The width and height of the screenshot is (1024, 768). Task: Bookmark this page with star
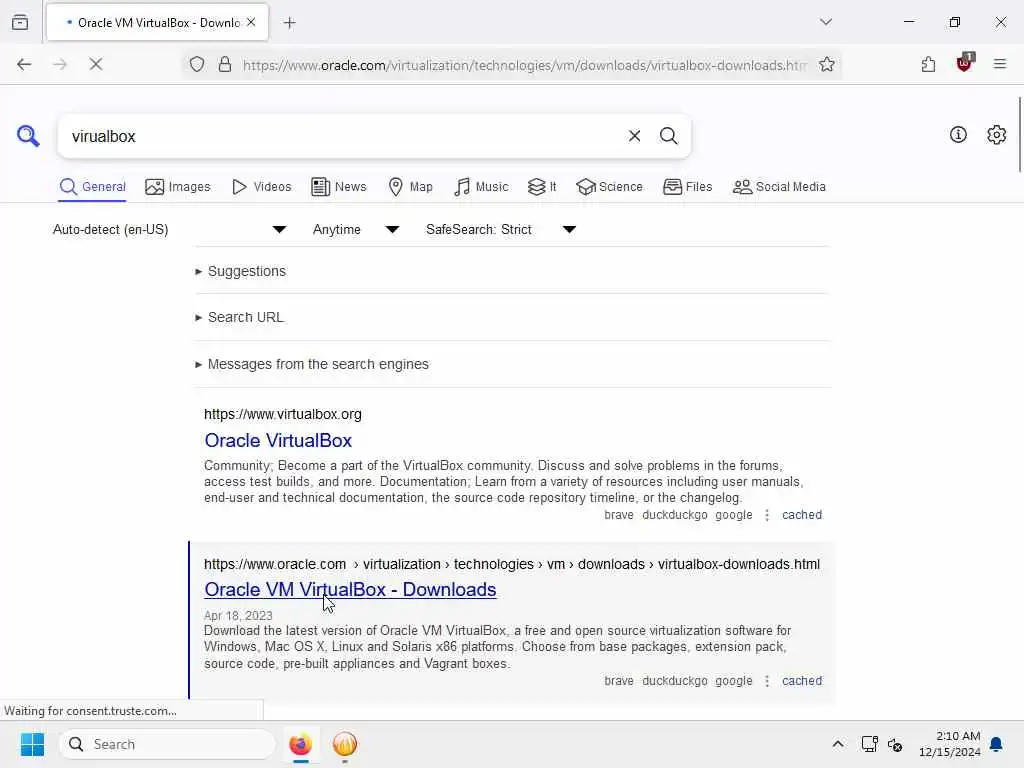tap(826, 64)
